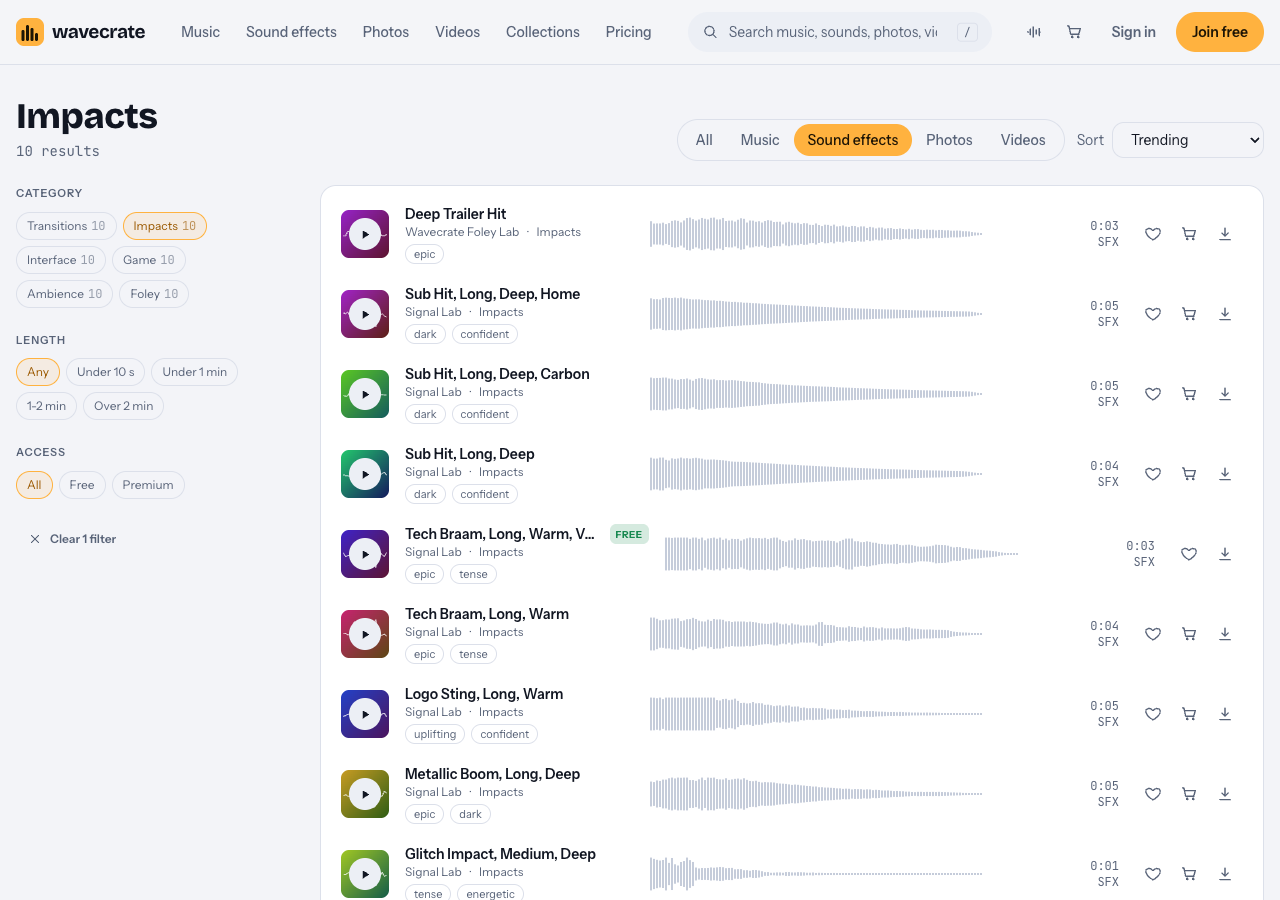Open Wavecrate Foley Lab artist link

coord(462,232)
